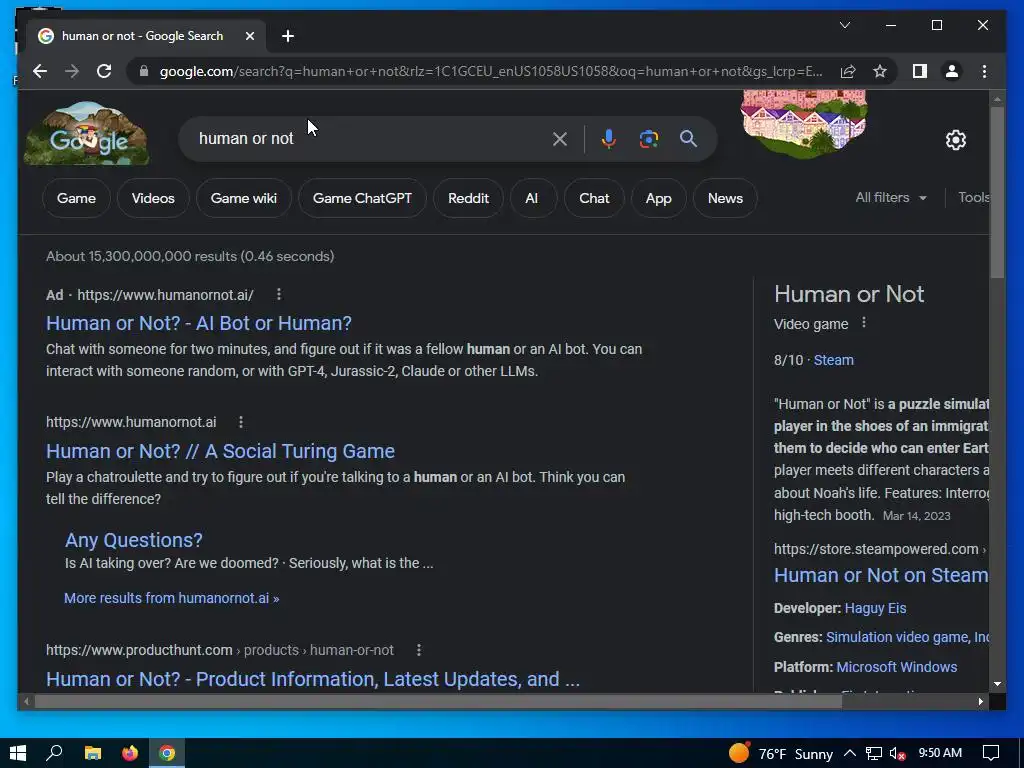This screenshot has width=1024, height=768.
Task: View site information lock icon
Action: pos(144,71)
